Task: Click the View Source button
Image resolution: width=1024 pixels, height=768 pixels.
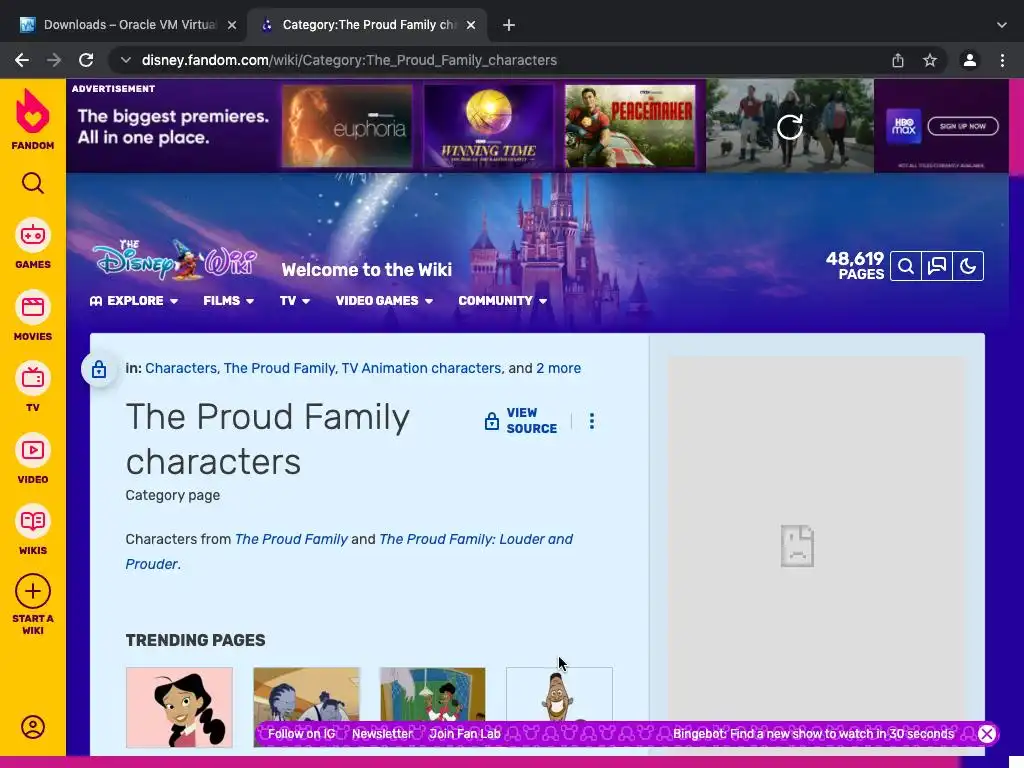Action: pos(520,421)
